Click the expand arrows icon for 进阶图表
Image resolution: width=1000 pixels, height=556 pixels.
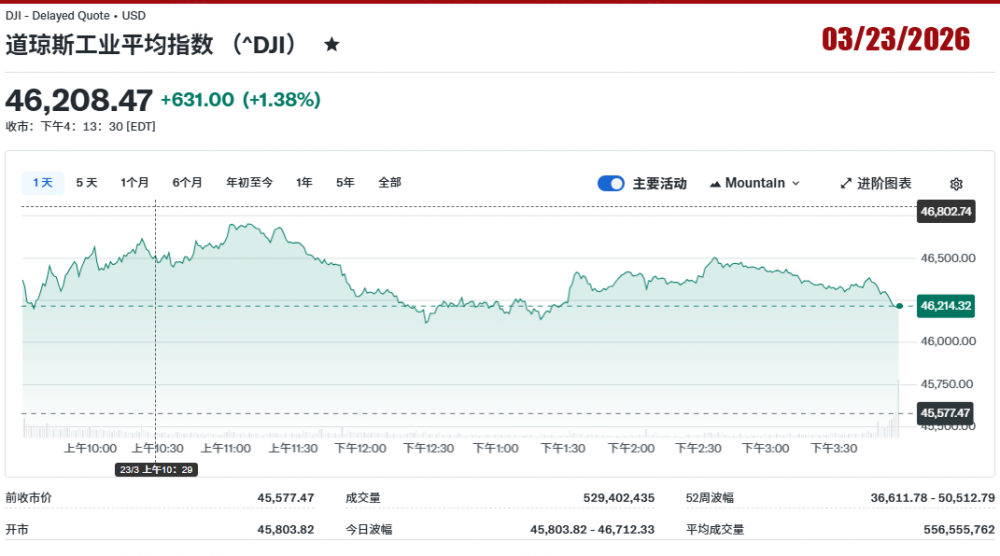tap(846, 183)
